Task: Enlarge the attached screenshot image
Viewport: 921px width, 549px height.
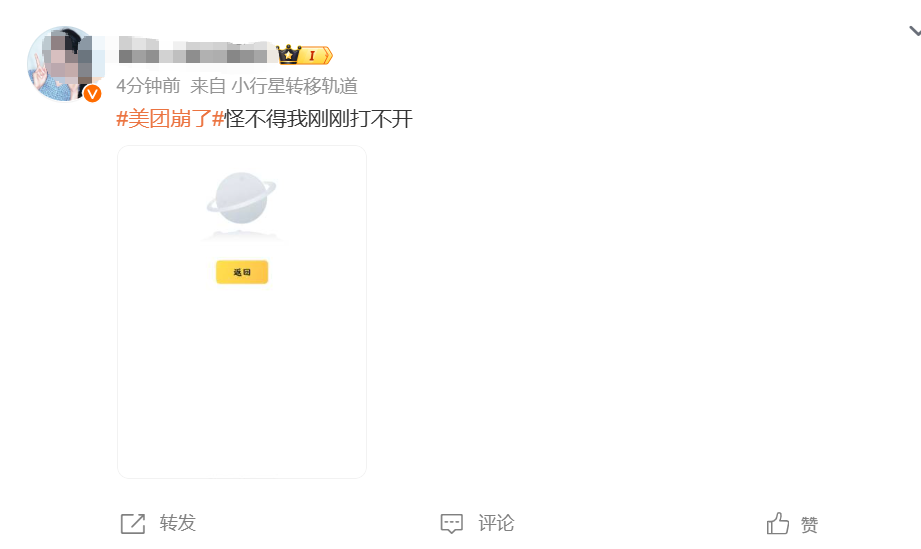Action: click(242, 312)
